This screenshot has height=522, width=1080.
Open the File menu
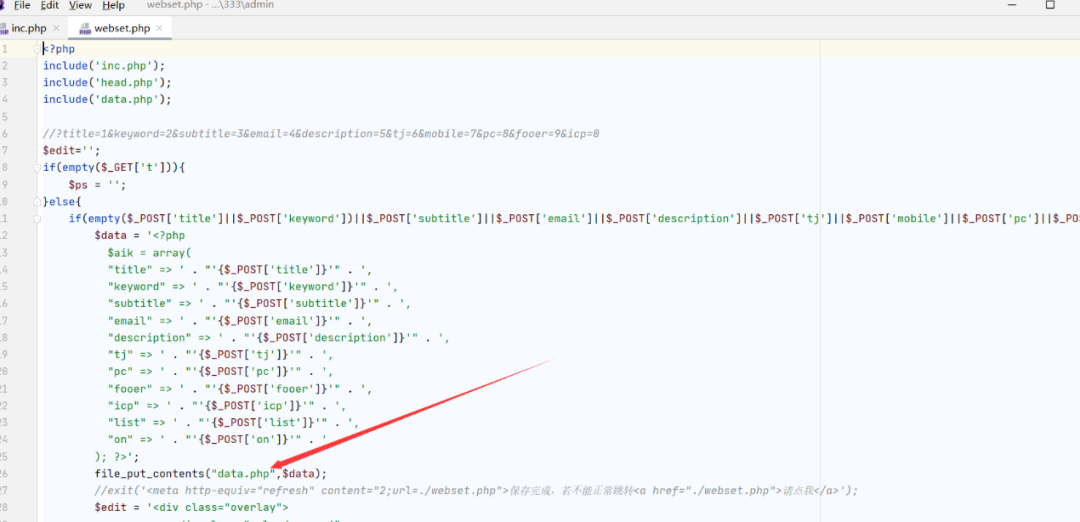[x=22, y=6]
